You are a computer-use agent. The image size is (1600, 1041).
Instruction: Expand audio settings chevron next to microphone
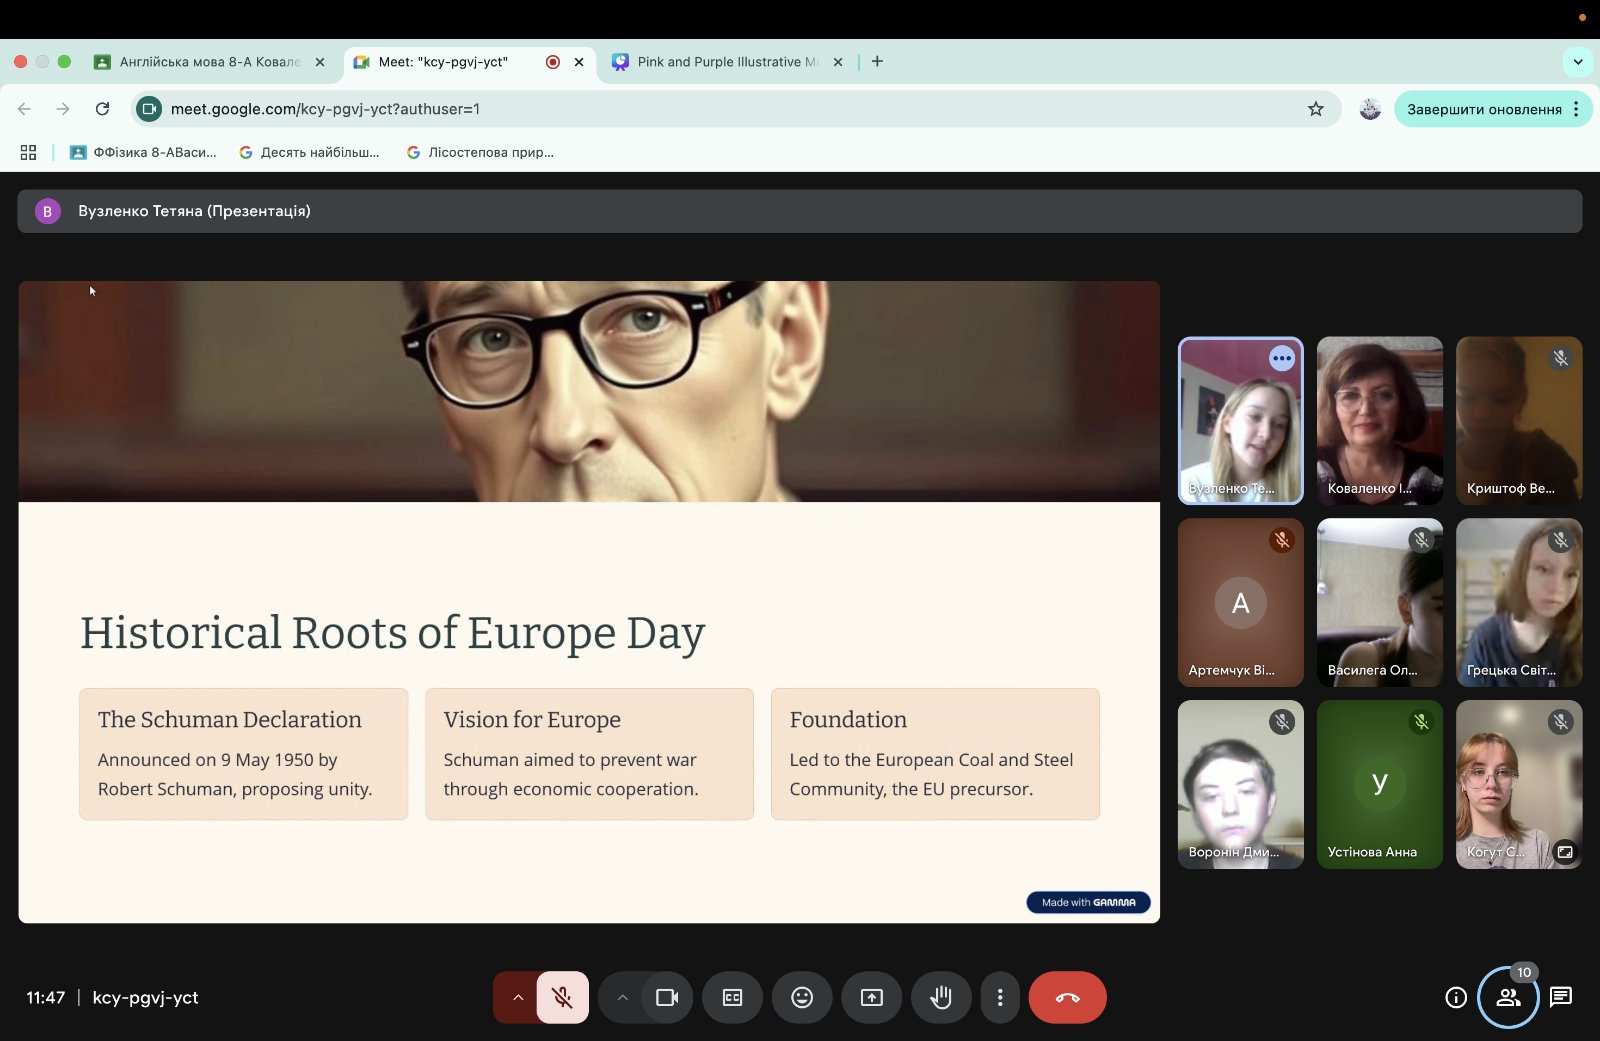pyautogui.click(x=517, y=997)
